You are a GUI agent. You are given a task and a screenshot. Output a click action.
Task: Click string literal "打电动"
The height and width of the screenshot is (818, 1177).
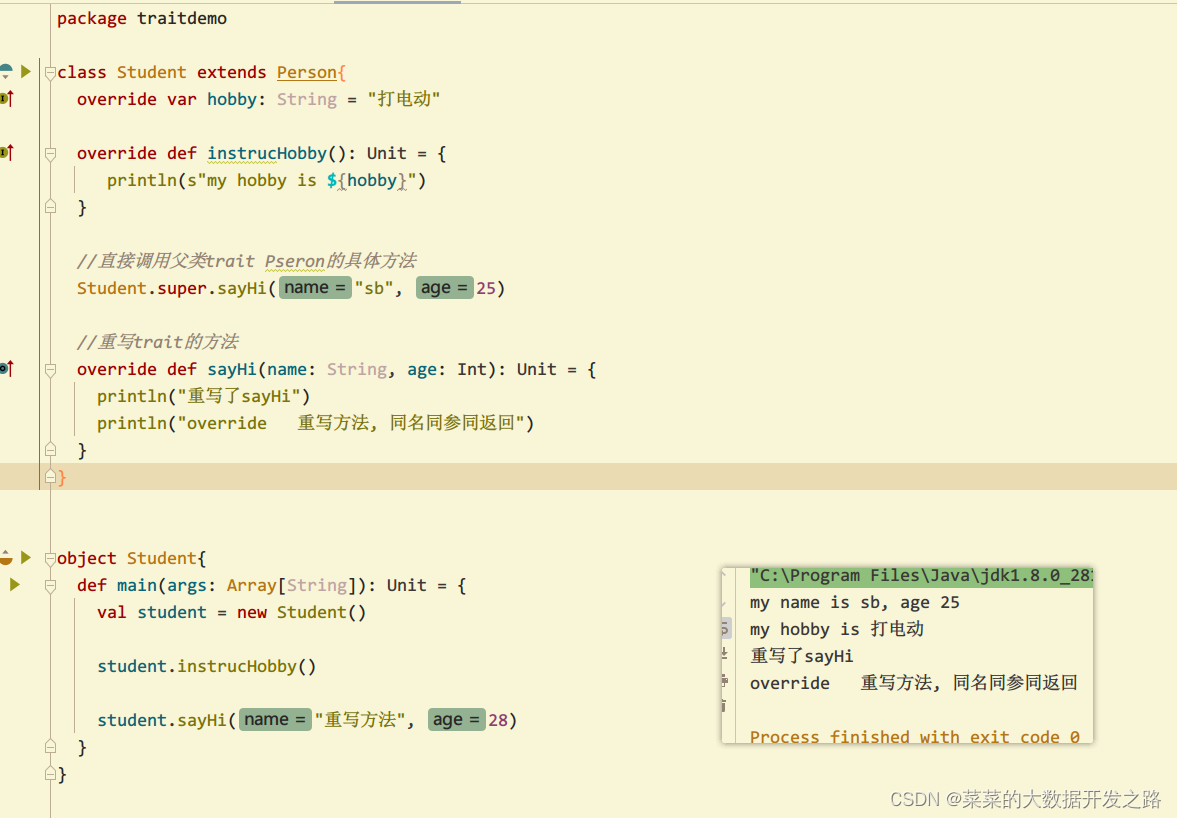404,99
